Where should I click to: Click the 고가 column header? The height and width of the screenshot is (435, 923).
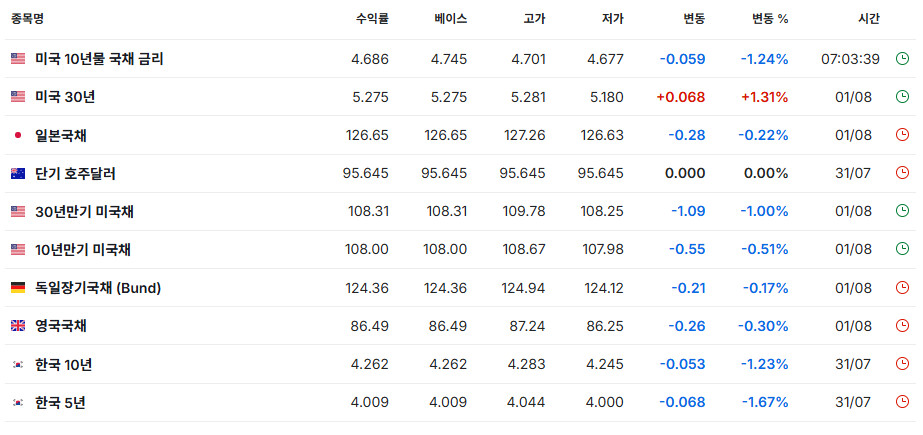tap(534, 19)
